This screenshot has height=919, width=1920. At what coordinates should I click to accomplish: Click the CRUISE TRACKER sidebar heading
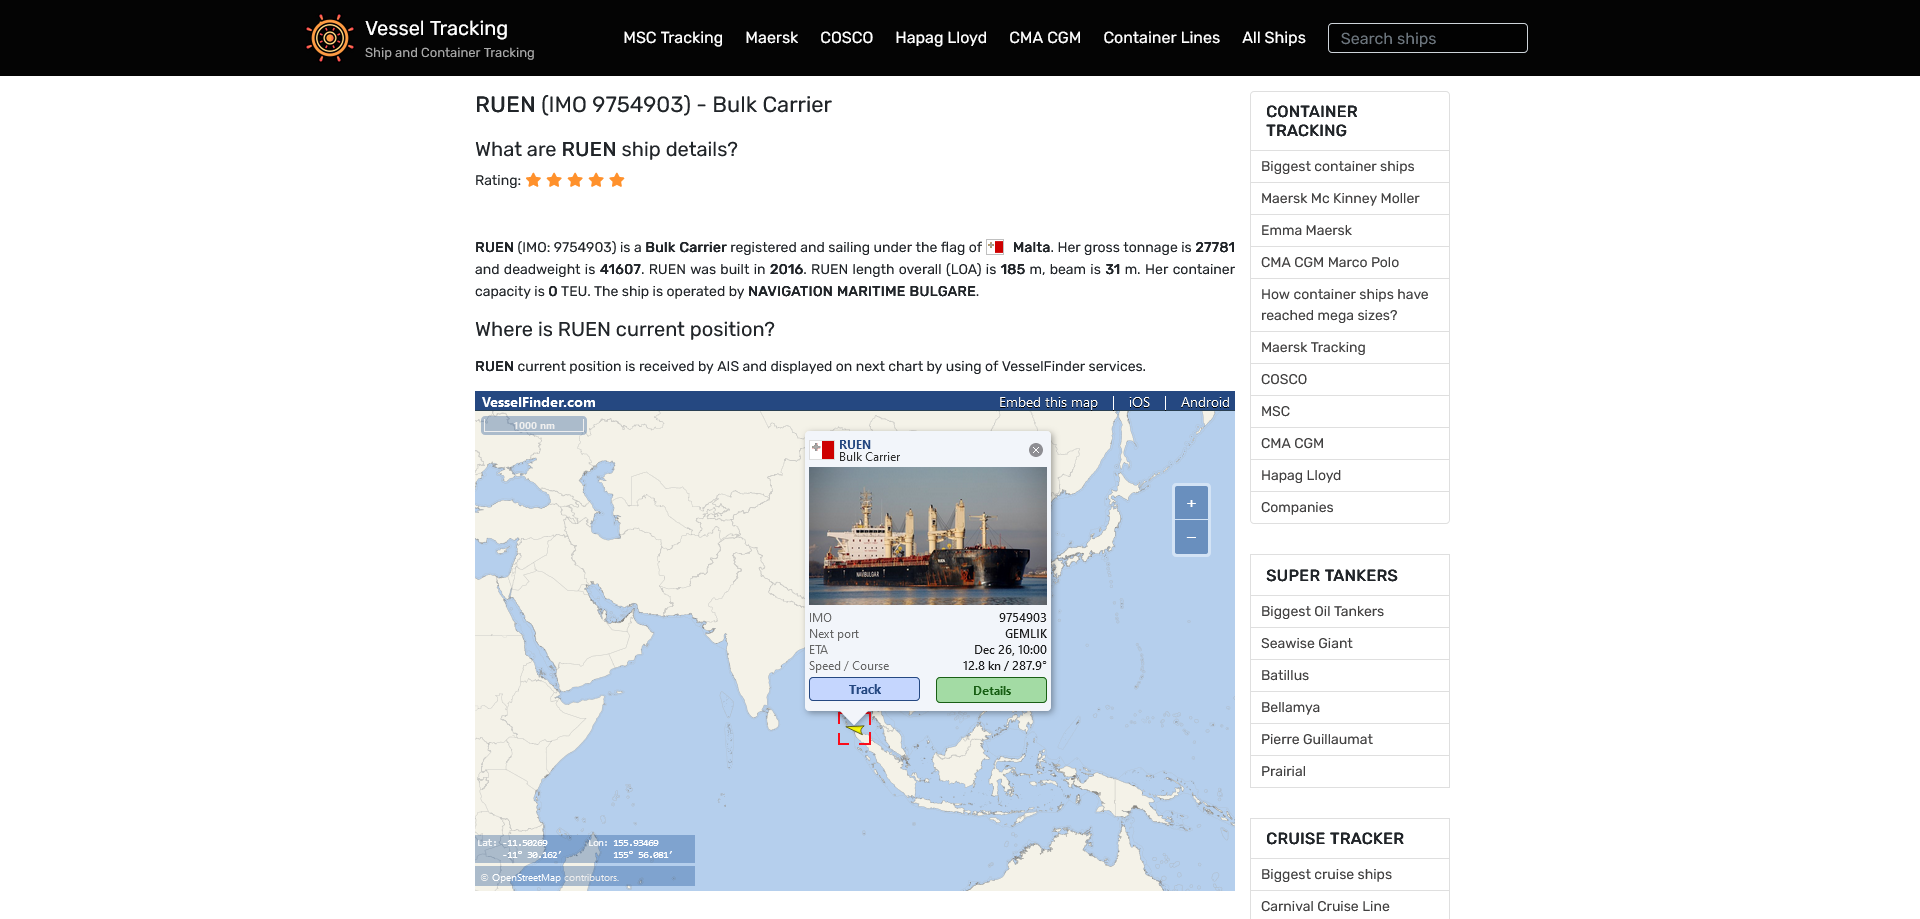click(1334, 838)
